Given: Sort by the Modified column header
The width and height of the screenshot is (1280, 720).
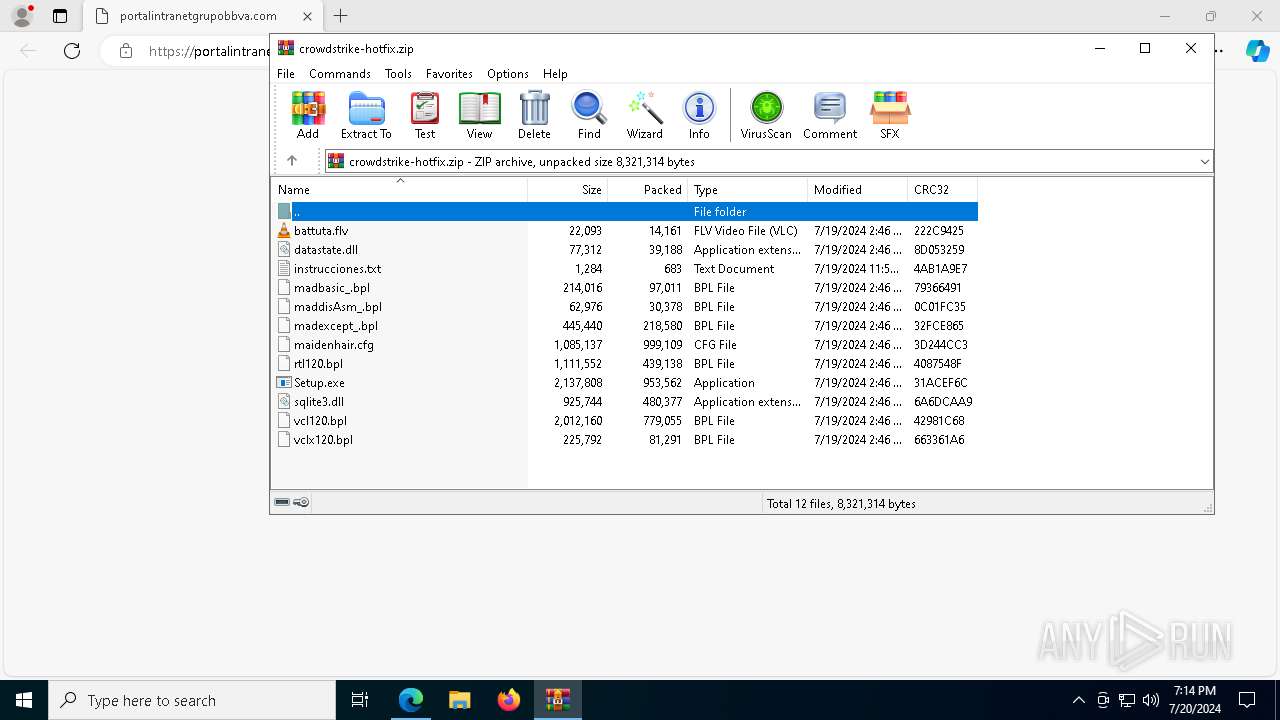Looking at the screenshot, I should pyautogui.click(x=857, y=190).
